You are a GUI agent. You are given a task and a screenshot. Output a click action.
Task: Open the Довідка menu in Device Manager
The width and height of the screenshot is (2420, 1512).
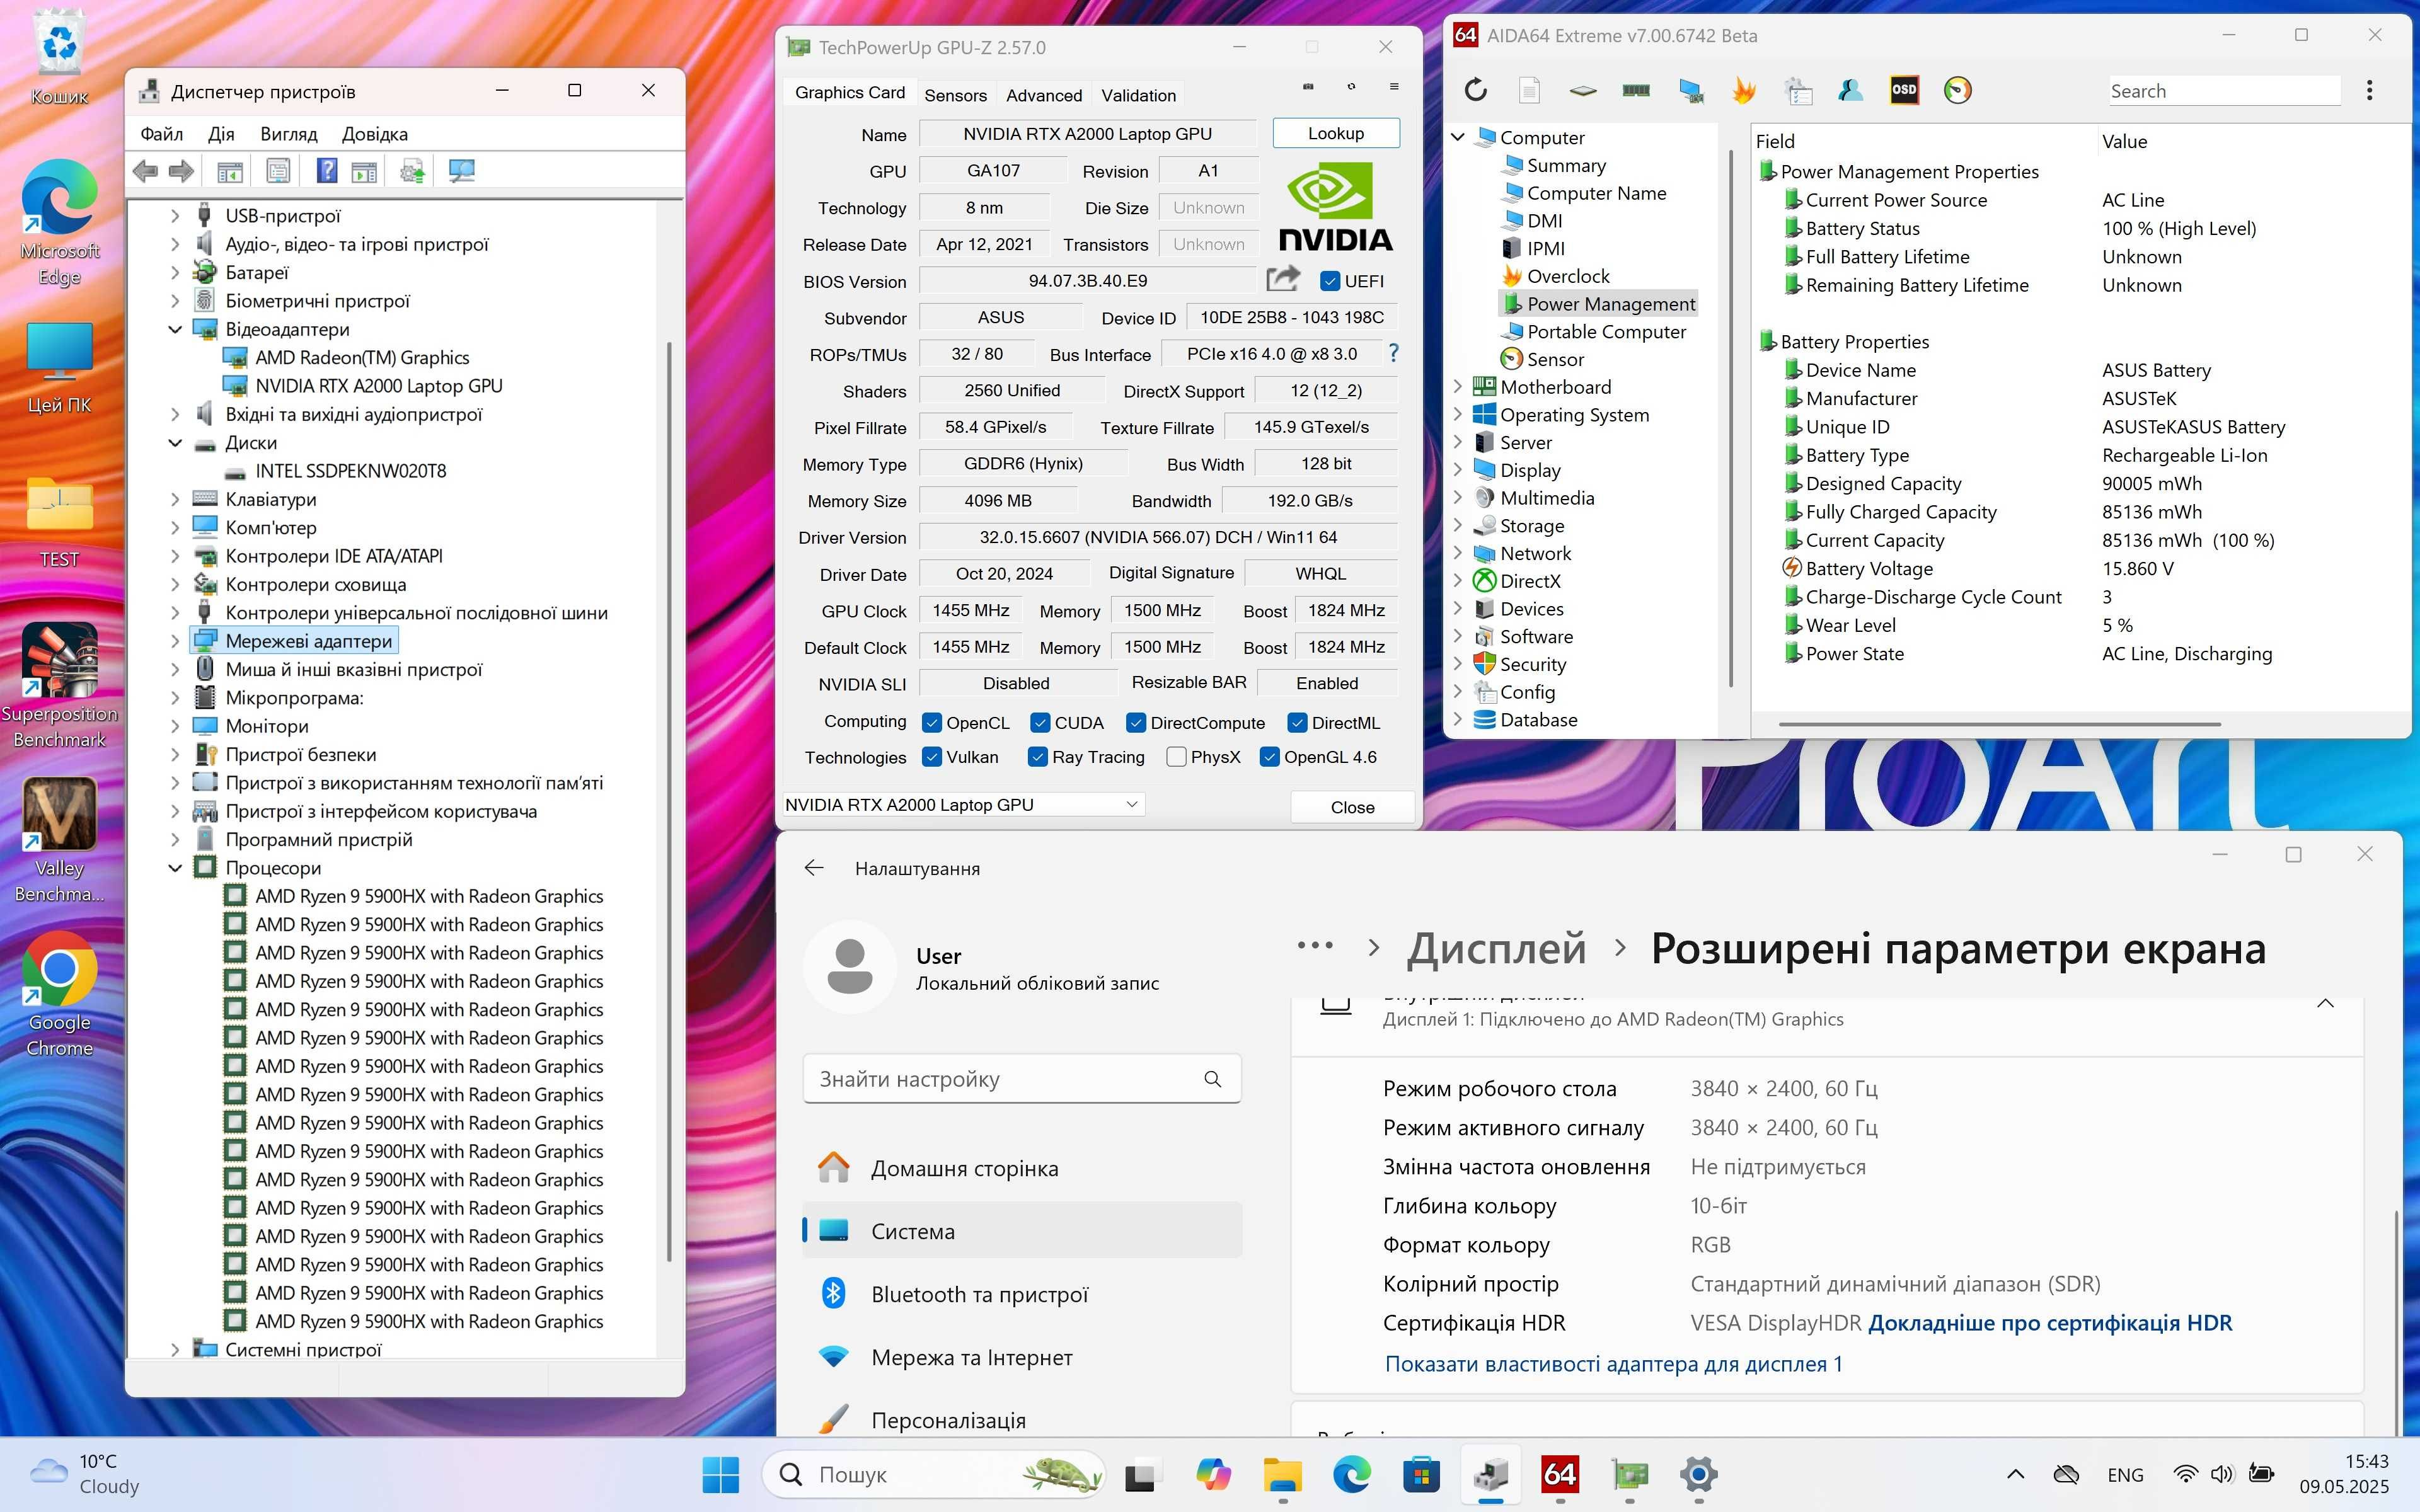[374, 134]
